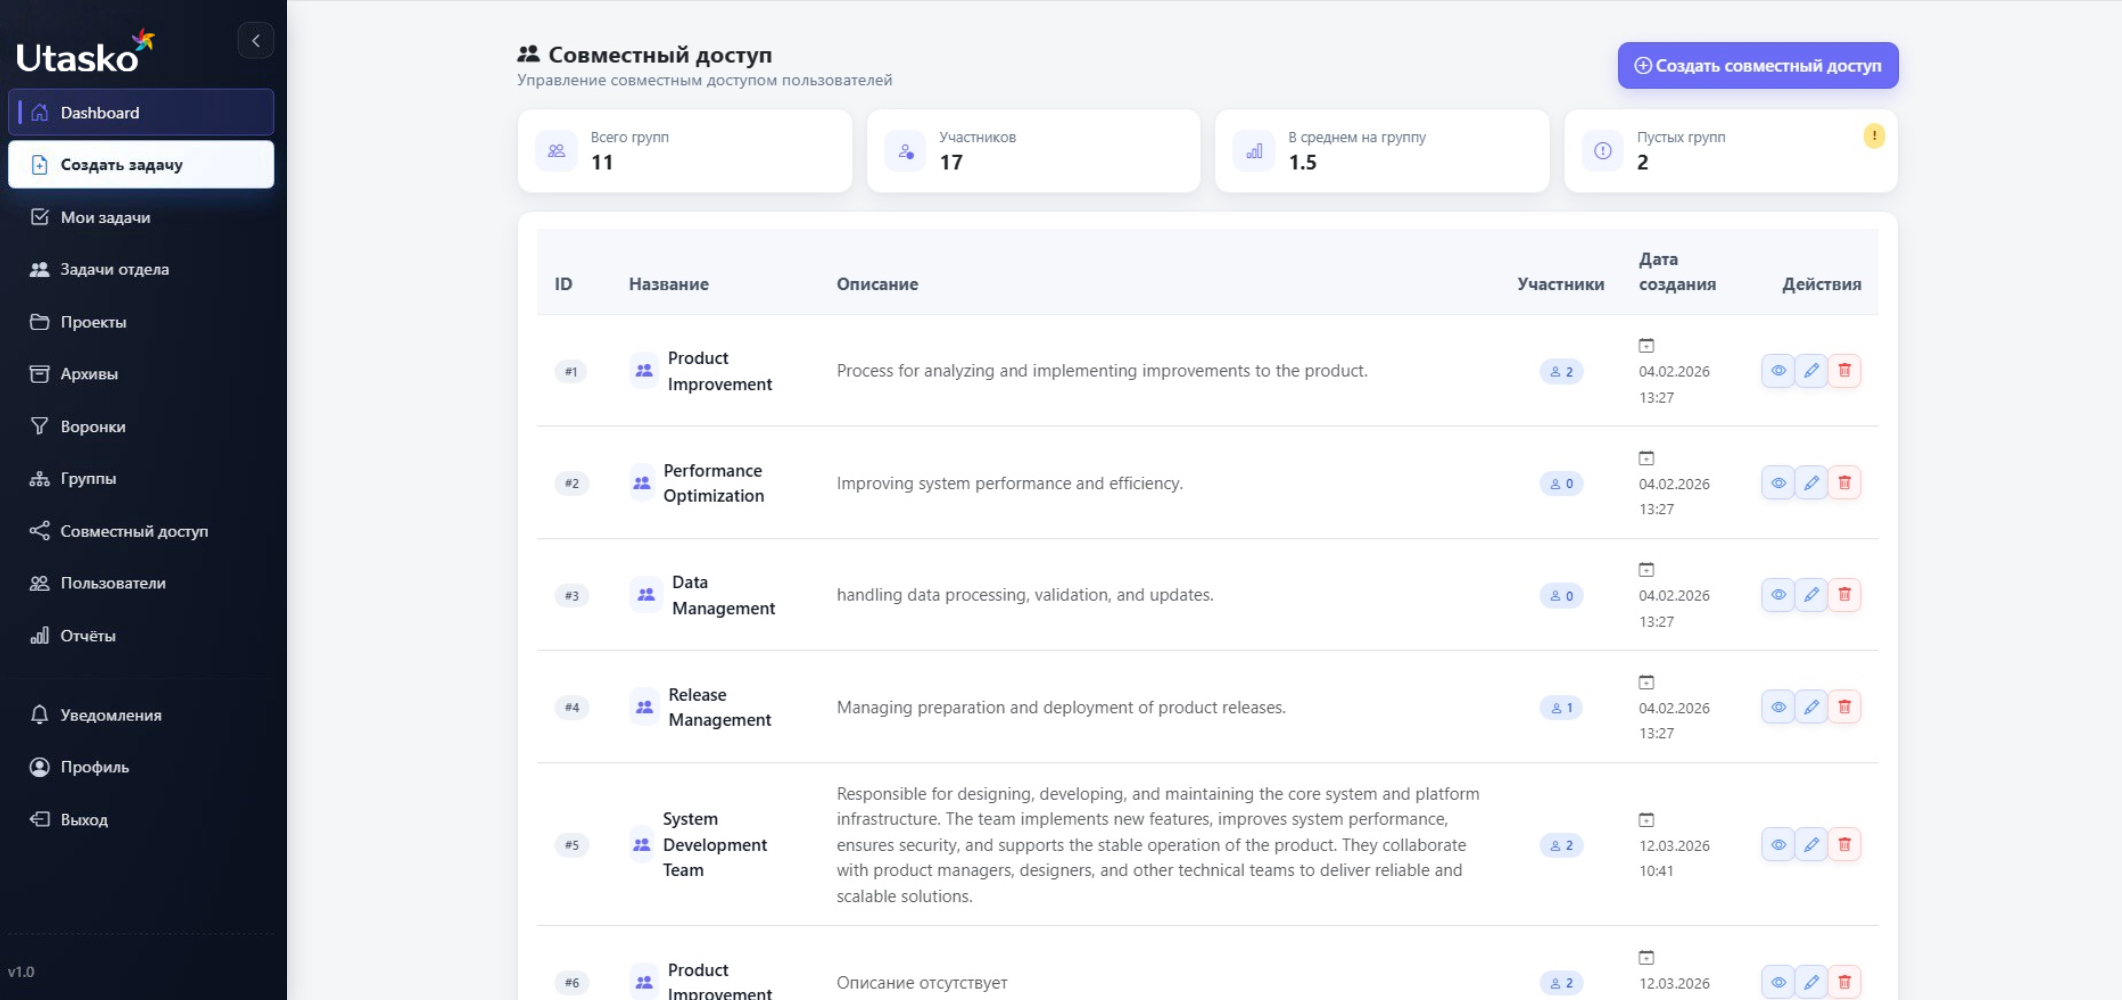The width and height of the screenshot is (2122, 1000).
Task: Show details of Release Management group
Action: tap(1777, 706)
